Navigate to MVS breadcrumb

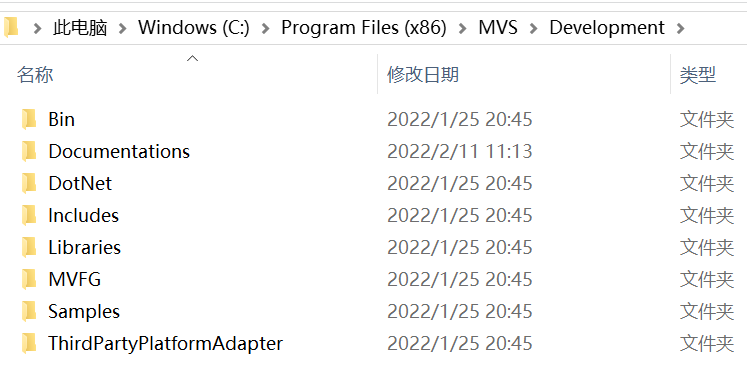point(498,28)
